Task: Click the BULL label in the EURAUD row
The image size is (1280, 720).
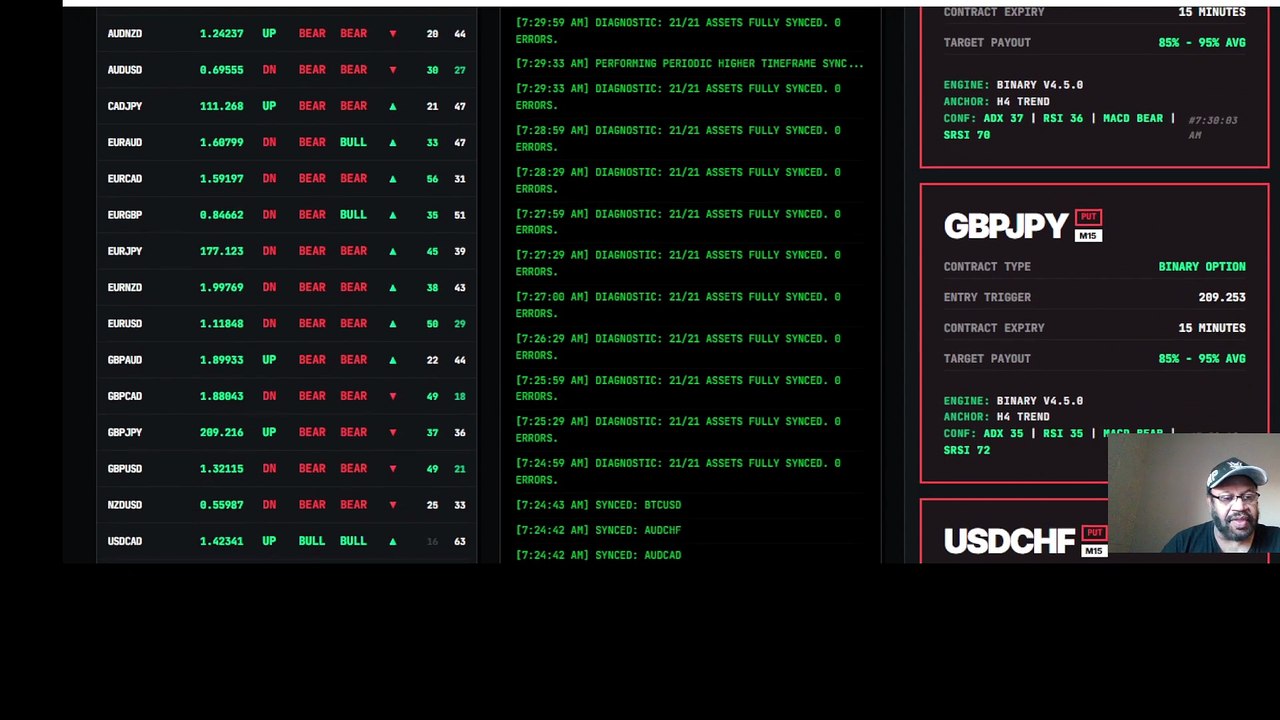Action: 353,142
